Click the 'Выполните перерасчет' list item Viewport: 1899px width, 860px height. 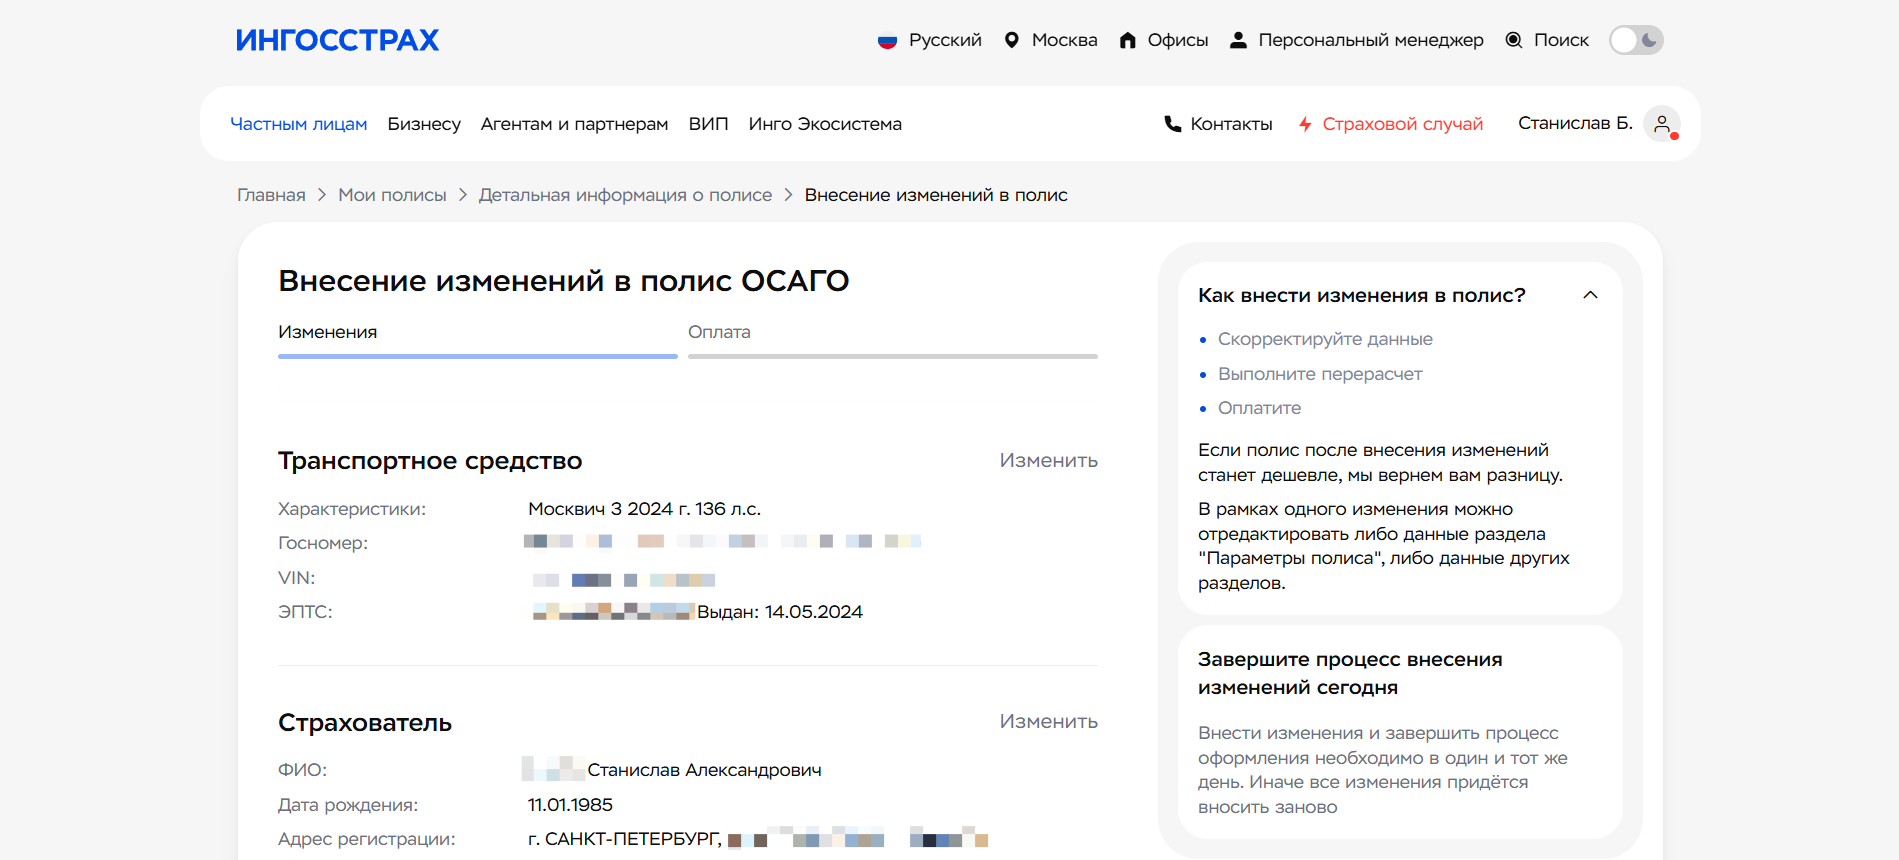pyautogui.click(x=1319, y=374)
